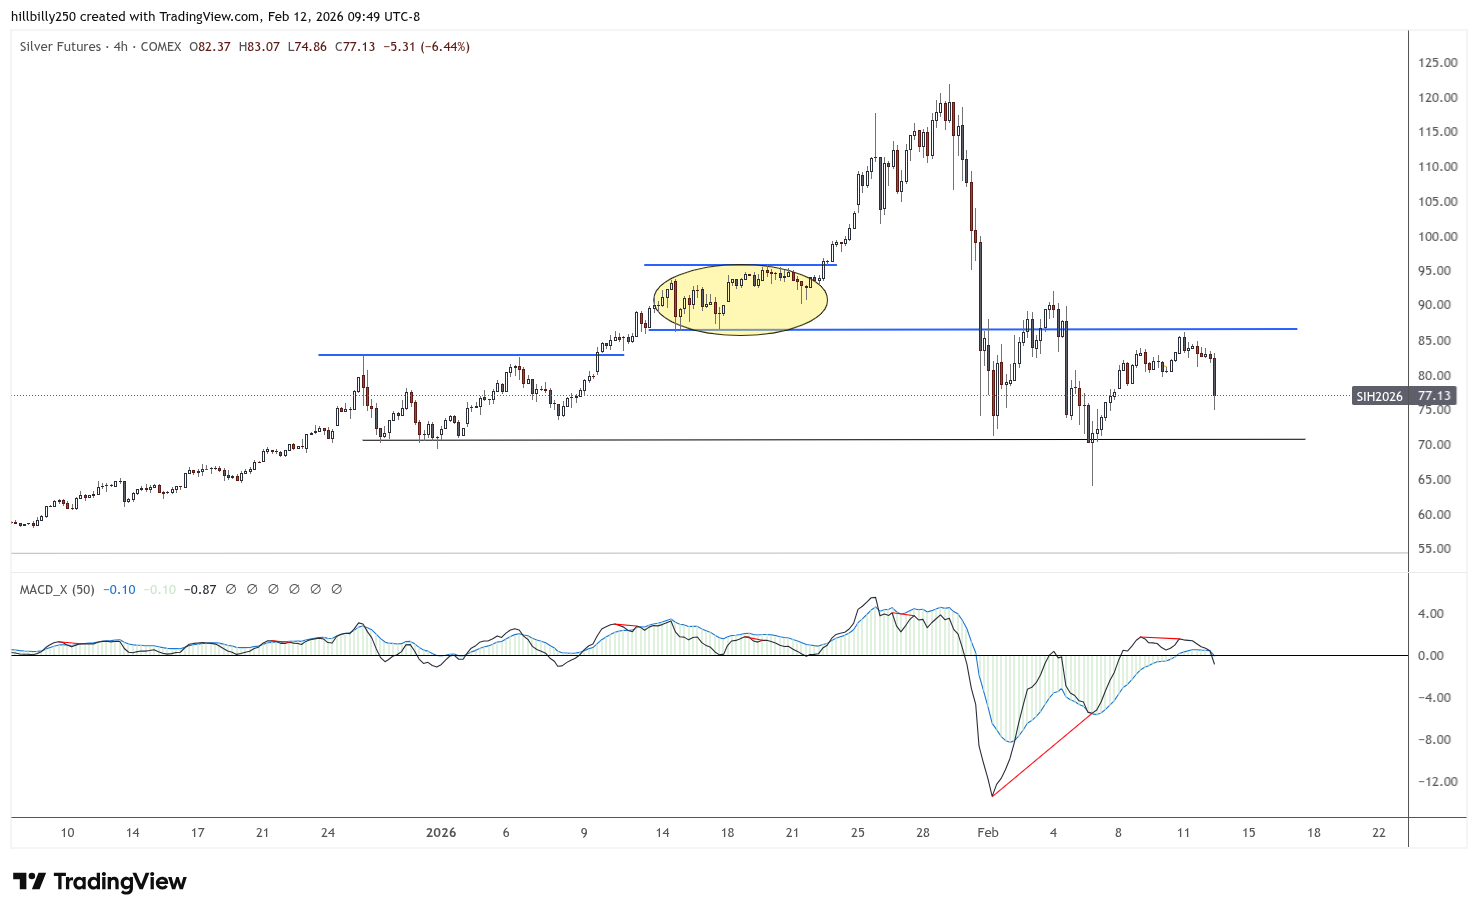Click the -5.31 (-6.44%) change value

426,47
